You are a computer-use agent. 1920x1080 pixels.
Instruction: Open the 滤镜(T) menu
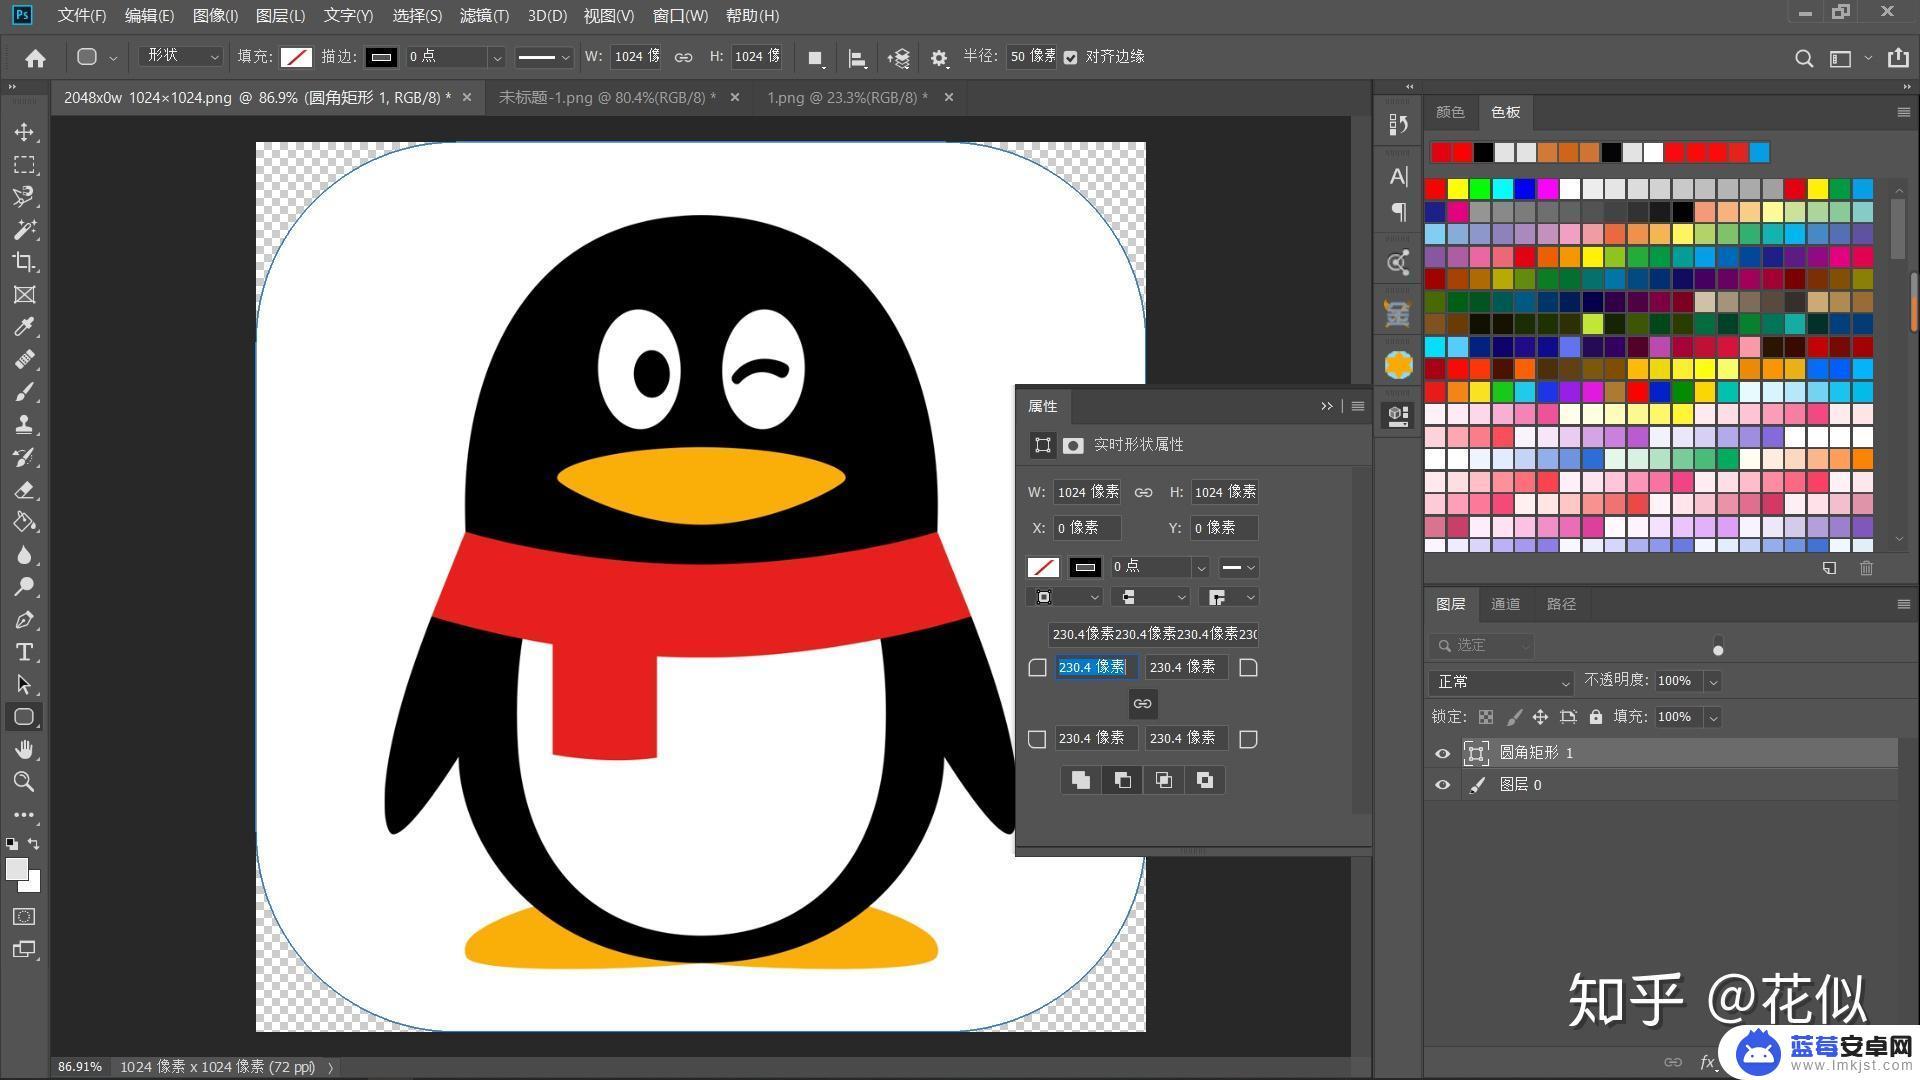(484, 15)
